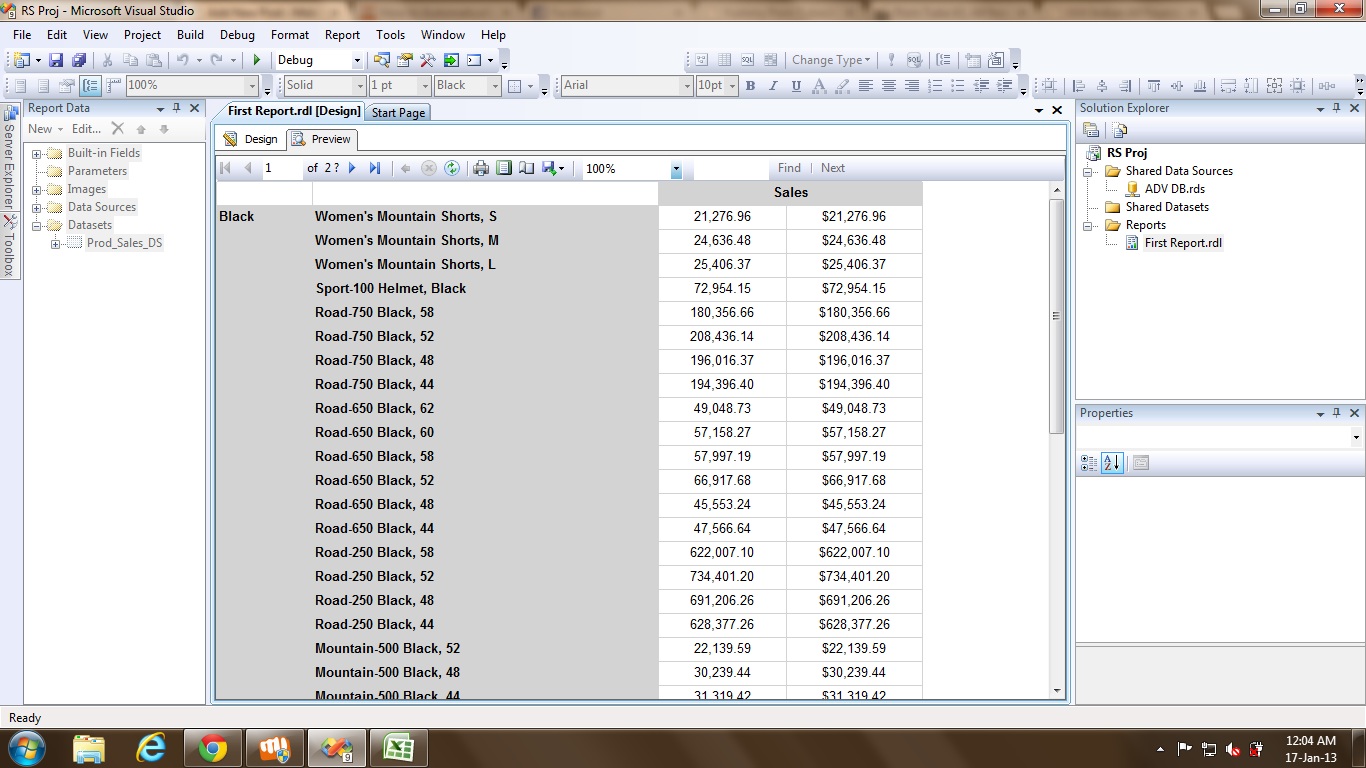
Task: Click the Start Debugging green arrow
Action: pos(257,60)
